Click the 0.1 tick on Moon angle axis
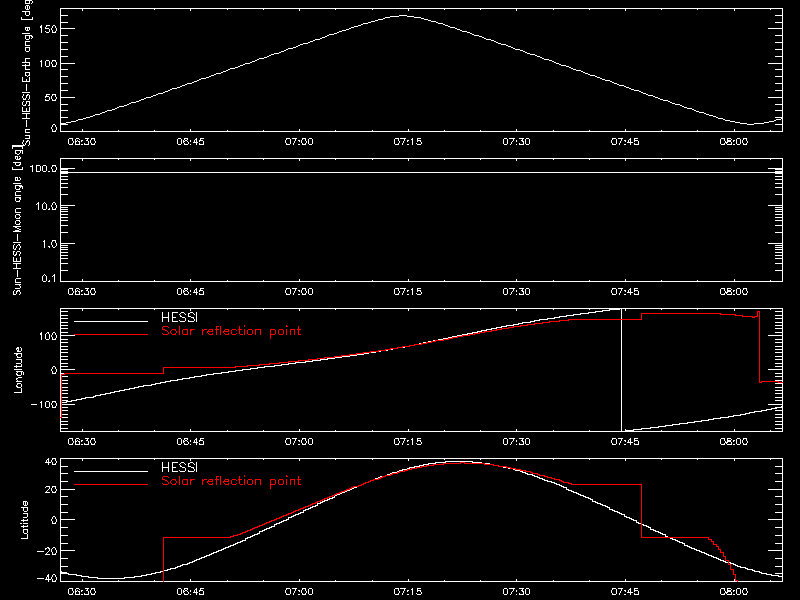The height and width of the screenshot is (600, 800). pyautogui.click(x=50, y=278)
